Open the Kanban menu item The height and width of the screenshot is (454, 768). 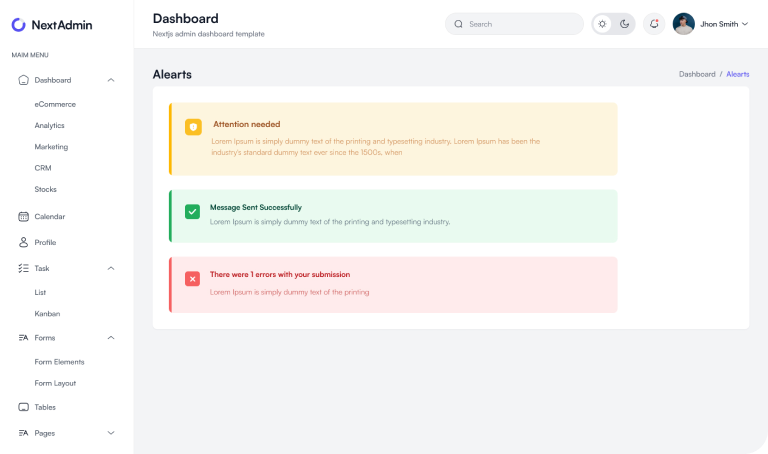pyautogui.click(x=47, y=313)
